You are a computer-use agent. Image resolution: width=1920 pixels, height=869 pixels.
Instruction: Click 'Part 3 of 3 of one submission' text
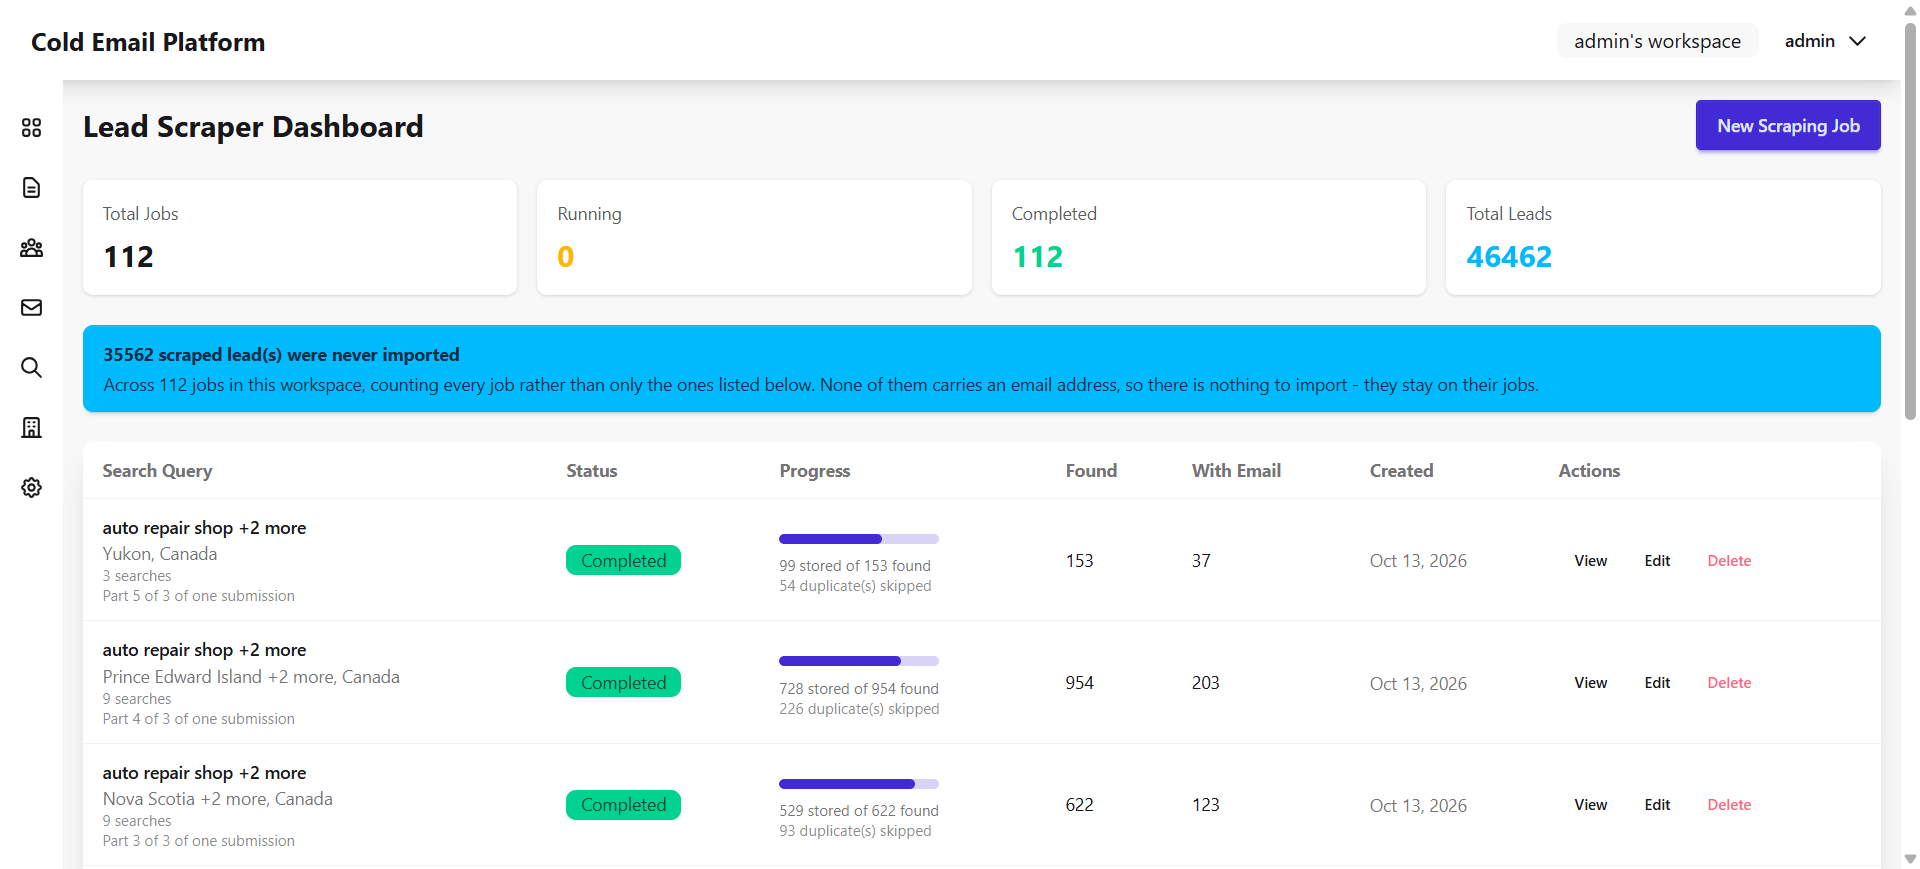(198, 841)
